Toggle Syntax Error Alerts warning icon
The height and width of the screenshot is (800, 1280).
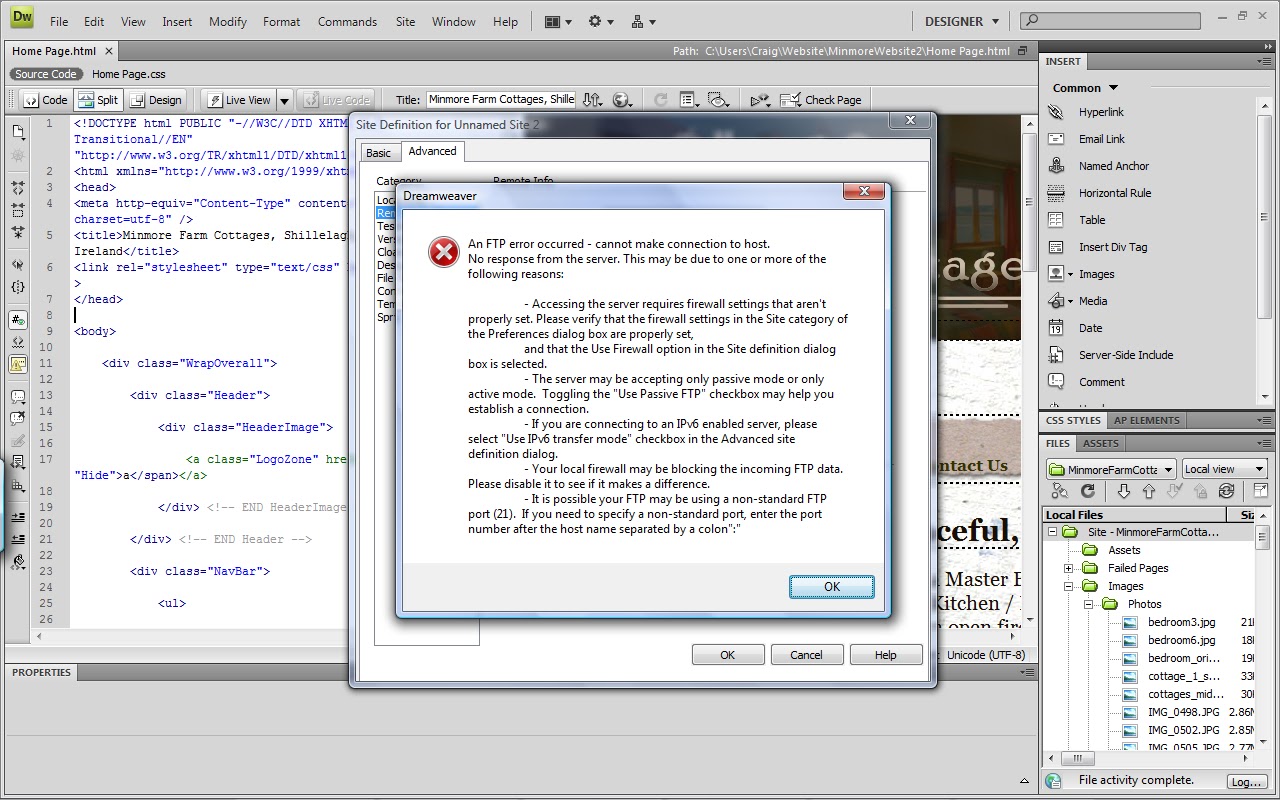(17, 364)
